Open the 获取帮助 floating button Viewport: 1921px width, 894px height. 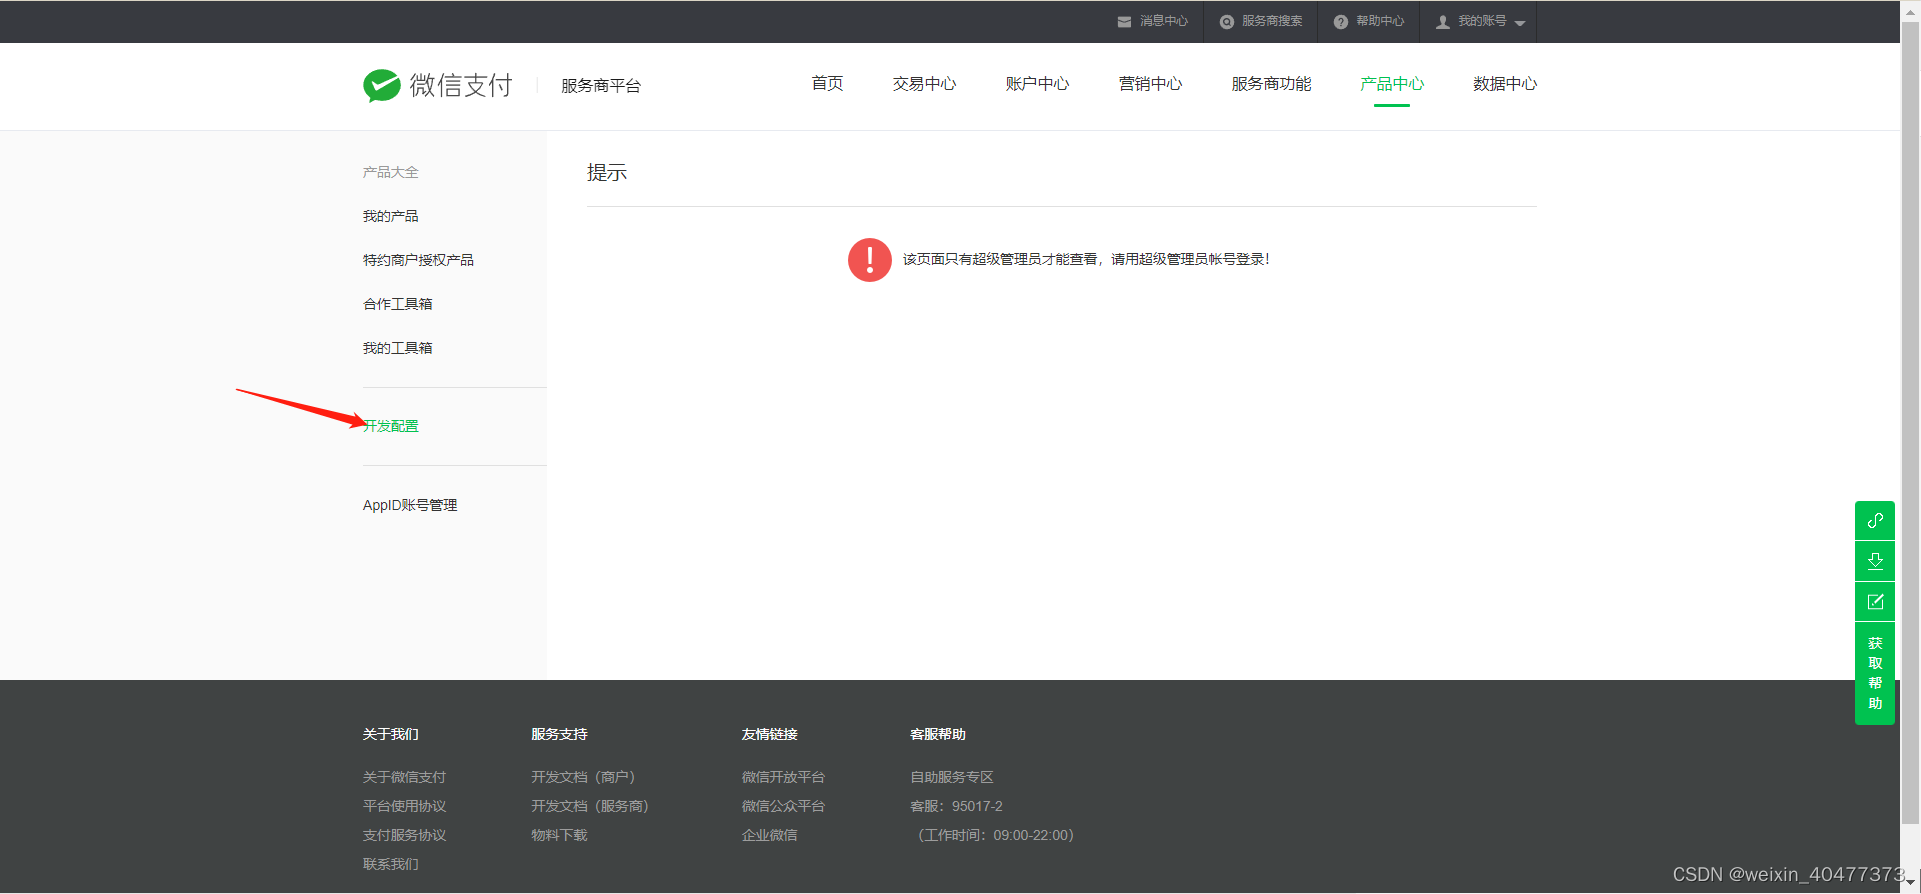[1875, 673]
